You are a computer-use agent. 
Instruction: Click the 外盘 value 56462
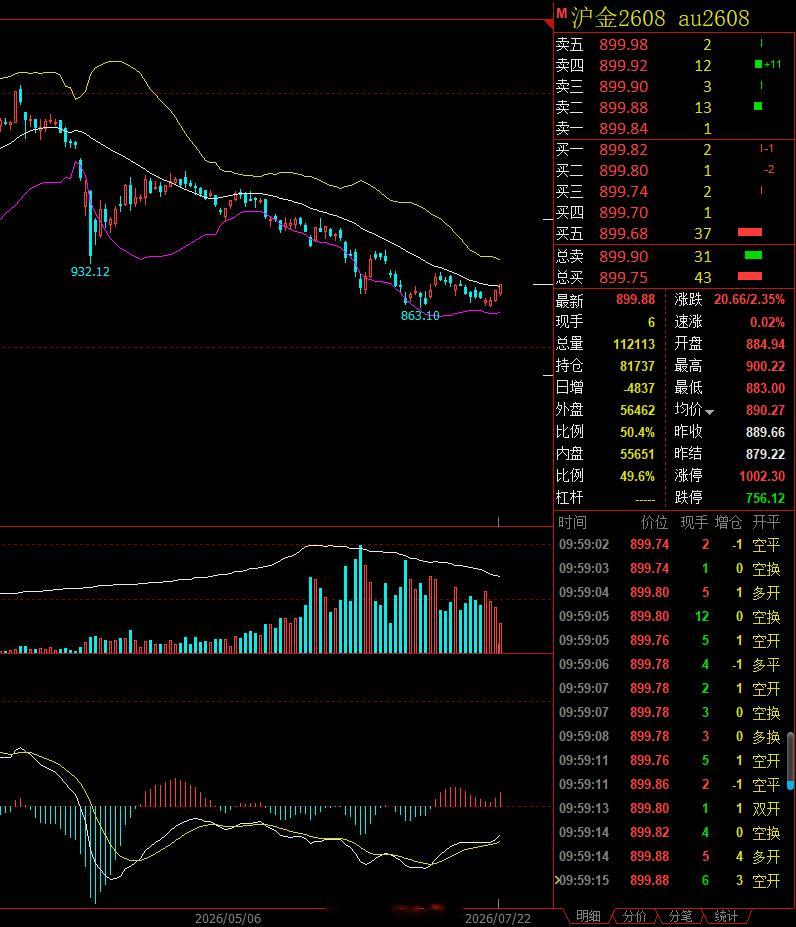637,410
